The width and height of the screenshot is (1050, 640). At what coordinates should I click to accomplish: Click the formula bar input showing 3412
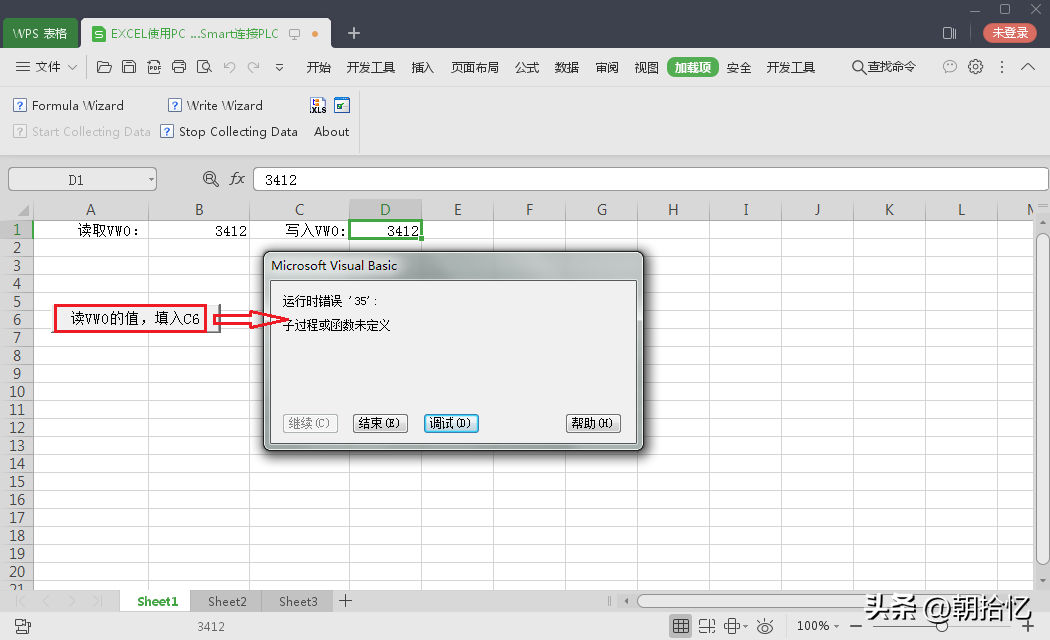click(650, 180)
